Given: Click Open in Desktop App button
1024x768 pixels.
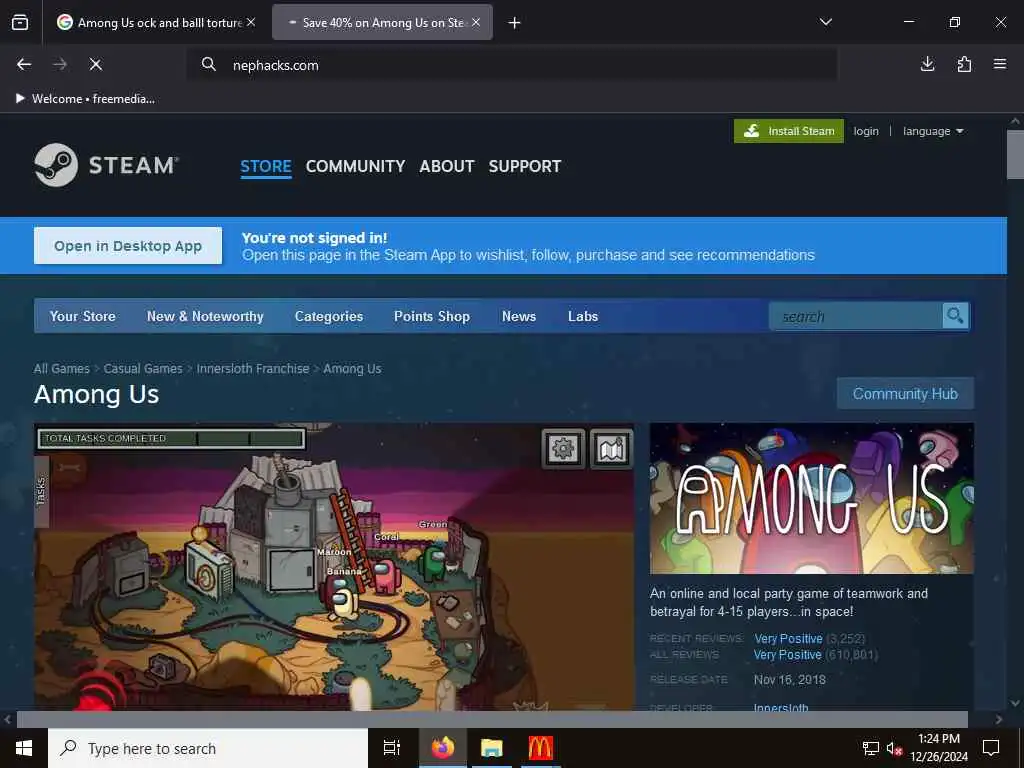Looking at the screenshot, I should coord(128,246).
